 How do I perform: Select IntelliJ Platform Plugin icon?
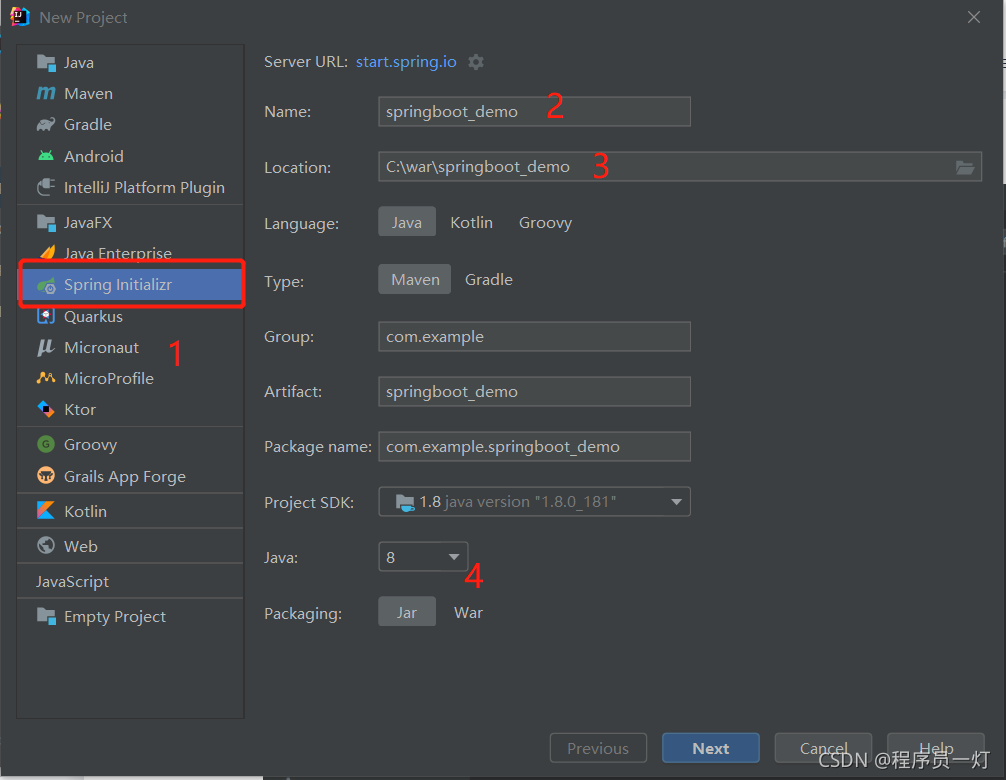[x=46, y=187]
